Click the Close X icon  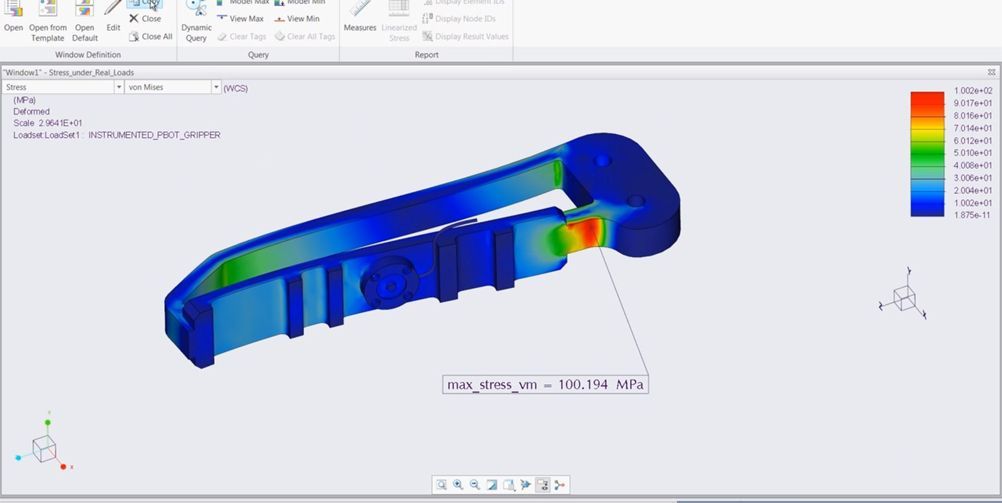pos(134,19)
